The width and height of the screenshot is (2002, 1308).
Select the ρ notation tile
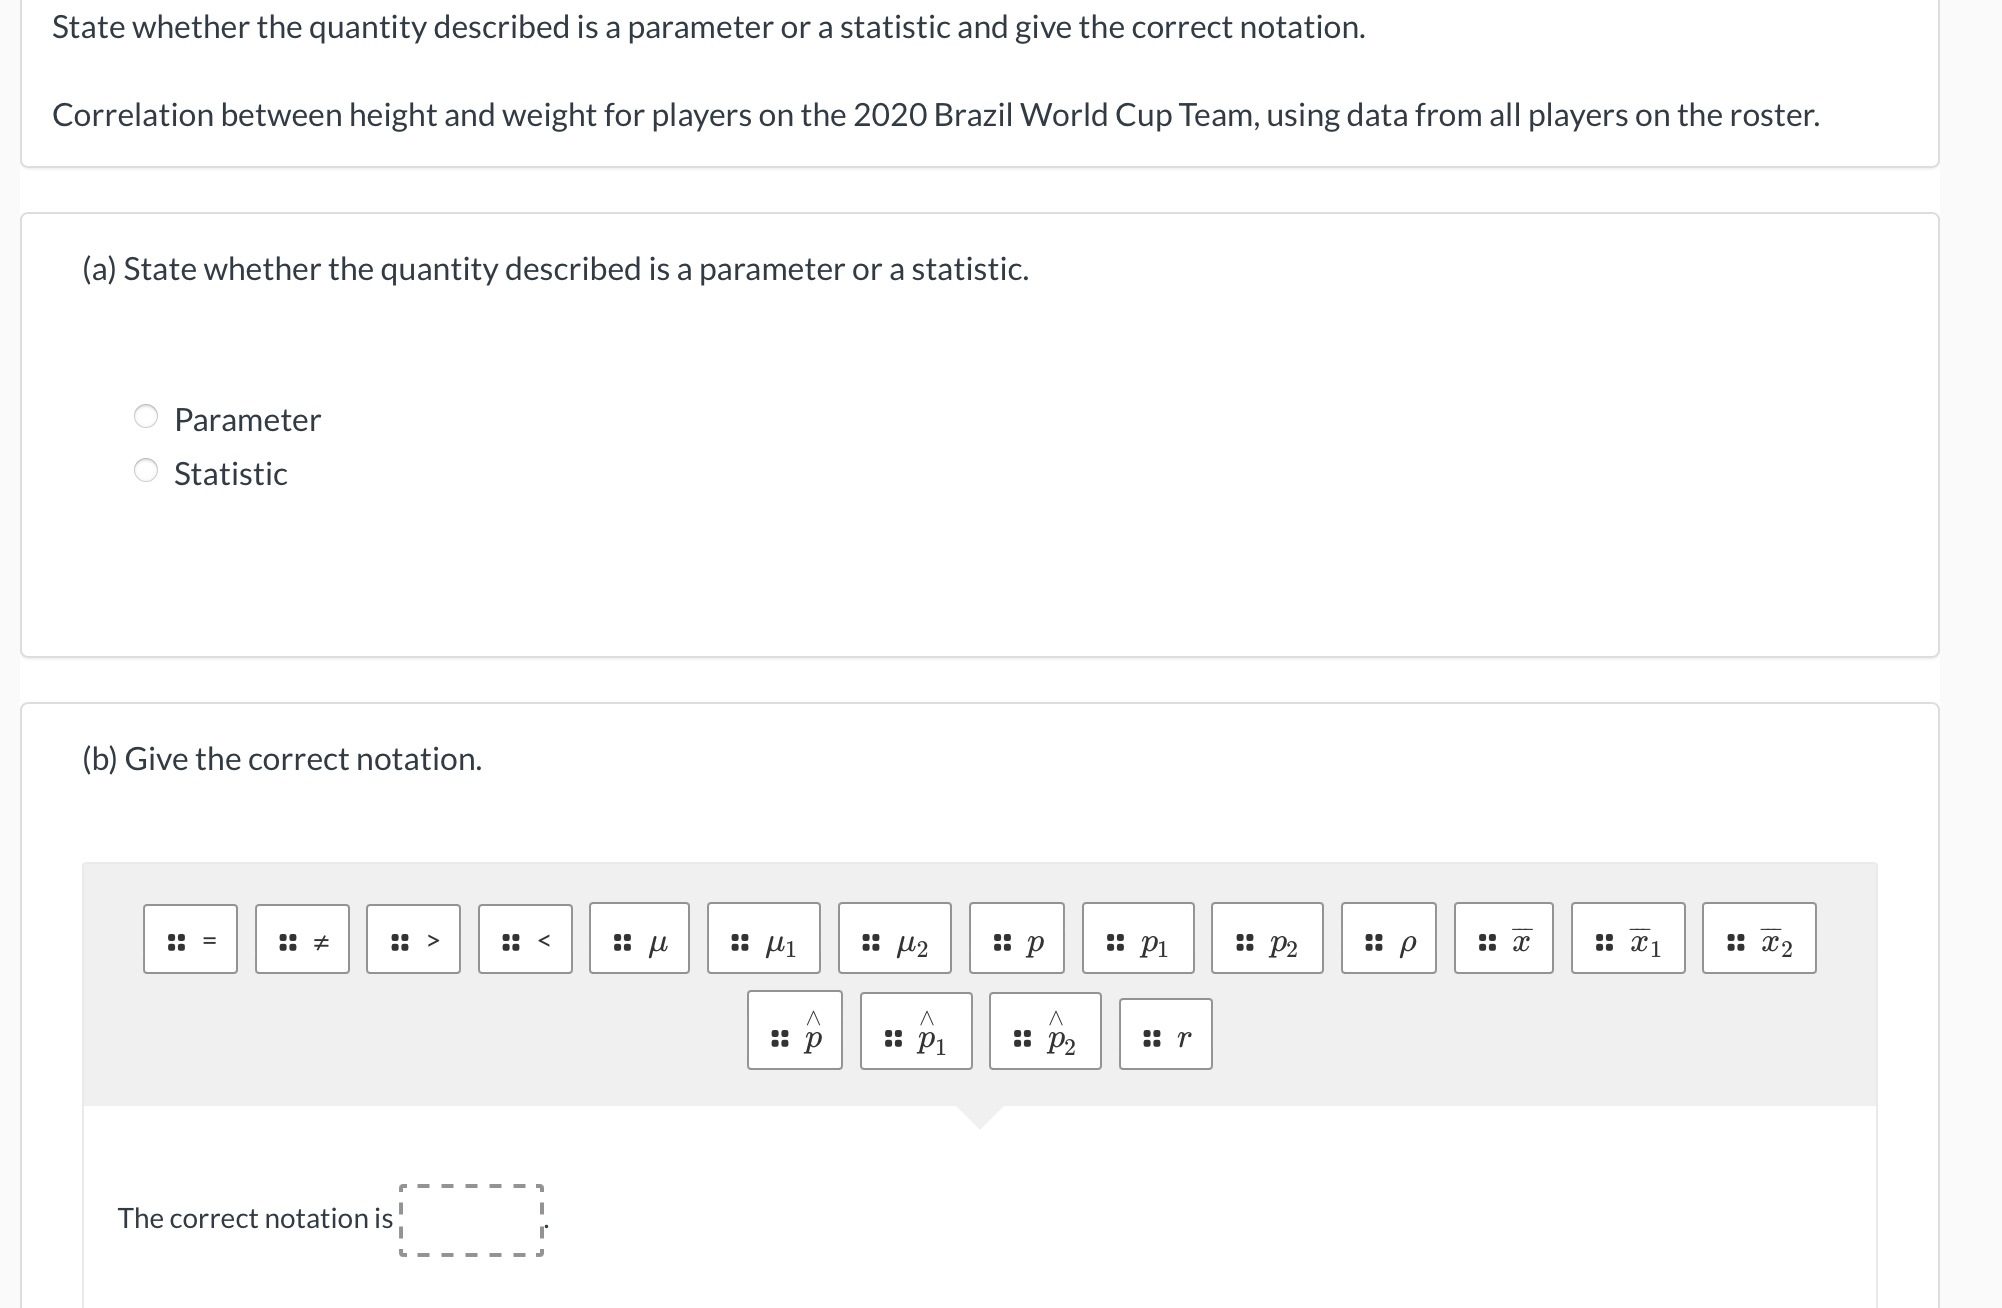pos(1389,940)
